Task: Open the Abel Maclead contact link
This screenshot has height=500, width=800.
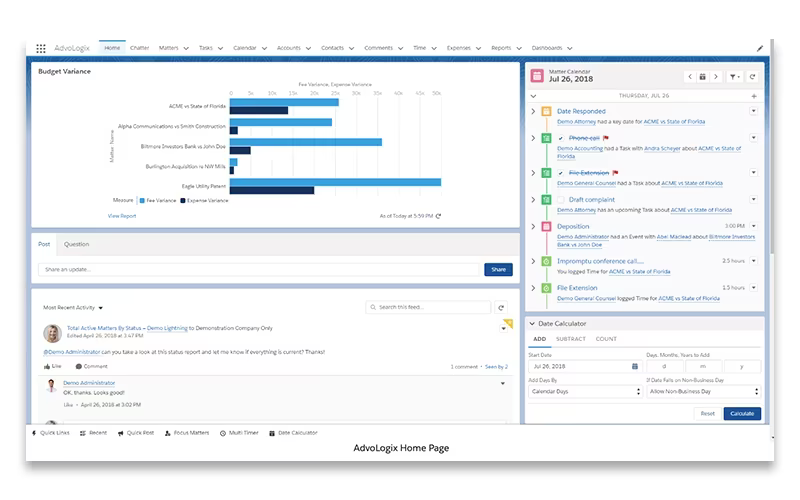Action: [x=674, y=237]
